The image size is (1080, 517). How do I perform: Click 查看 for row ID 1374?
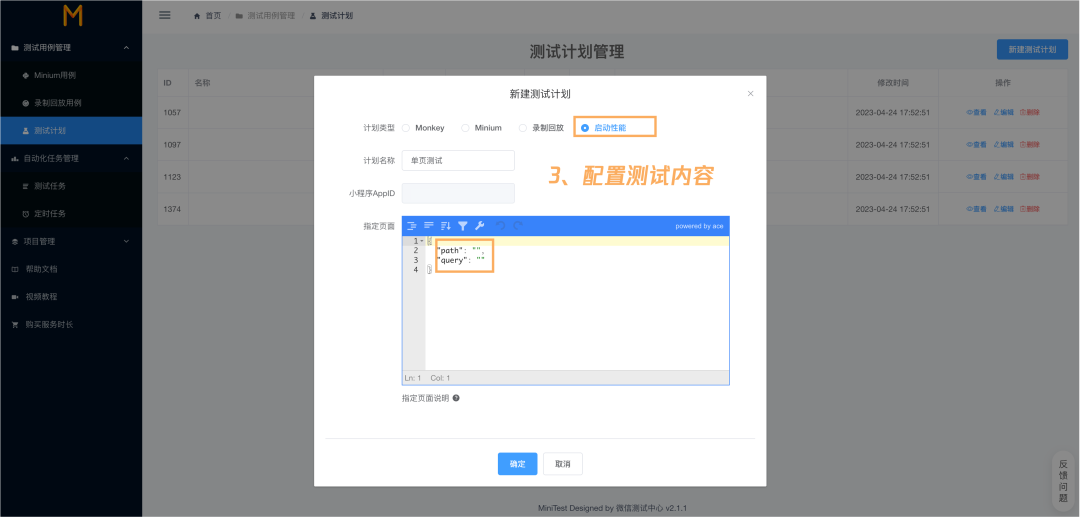pos(977,209)
